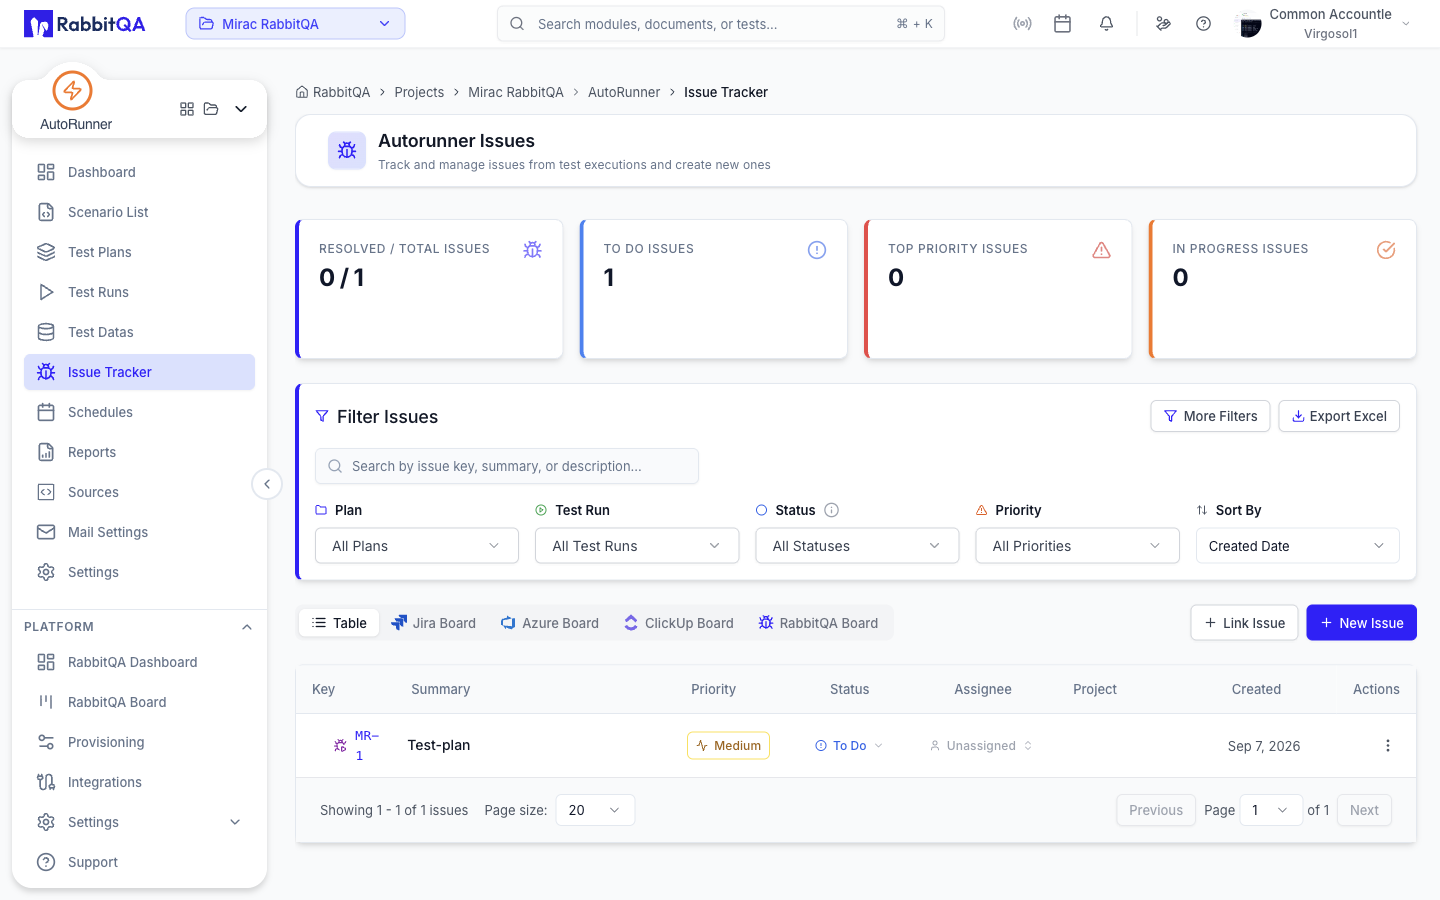Collapse the sidebar with the arrow handle

coord(267,484)
